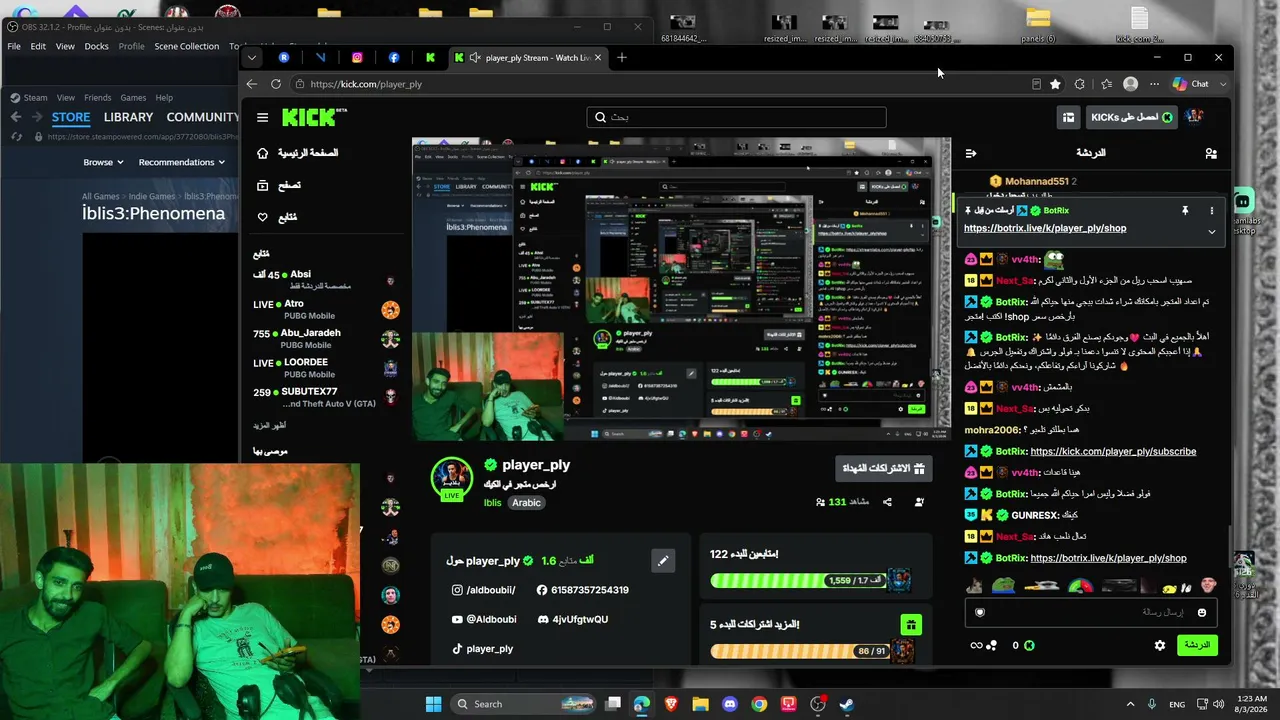Open Steam from the taskbar
This screenshot has height=720, width=1280.
846,704
